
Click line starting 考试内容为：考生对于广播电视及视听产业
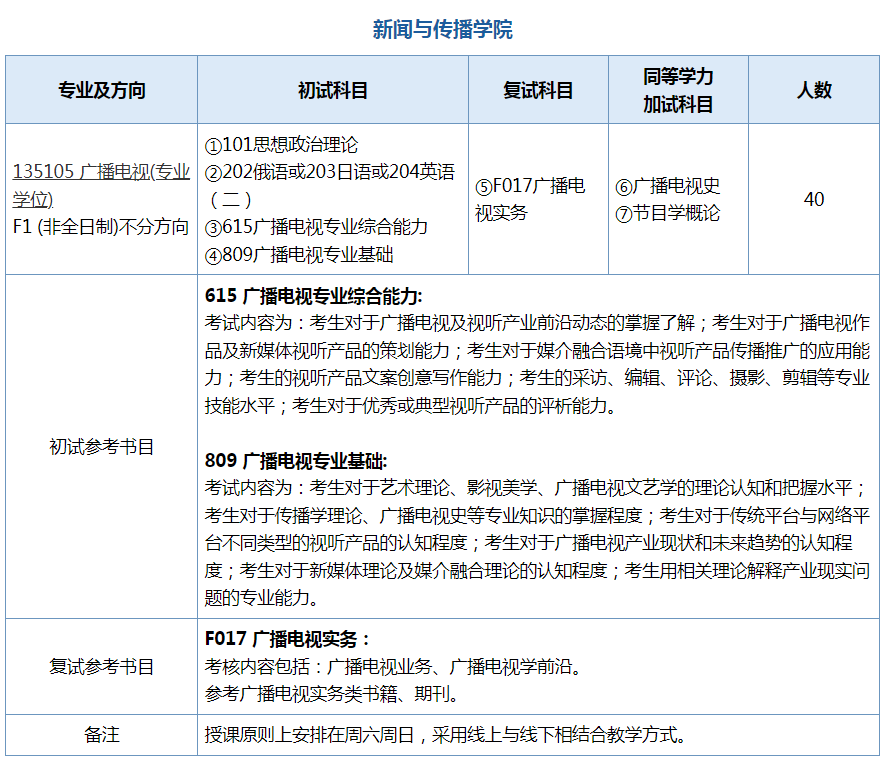[537, 323]
